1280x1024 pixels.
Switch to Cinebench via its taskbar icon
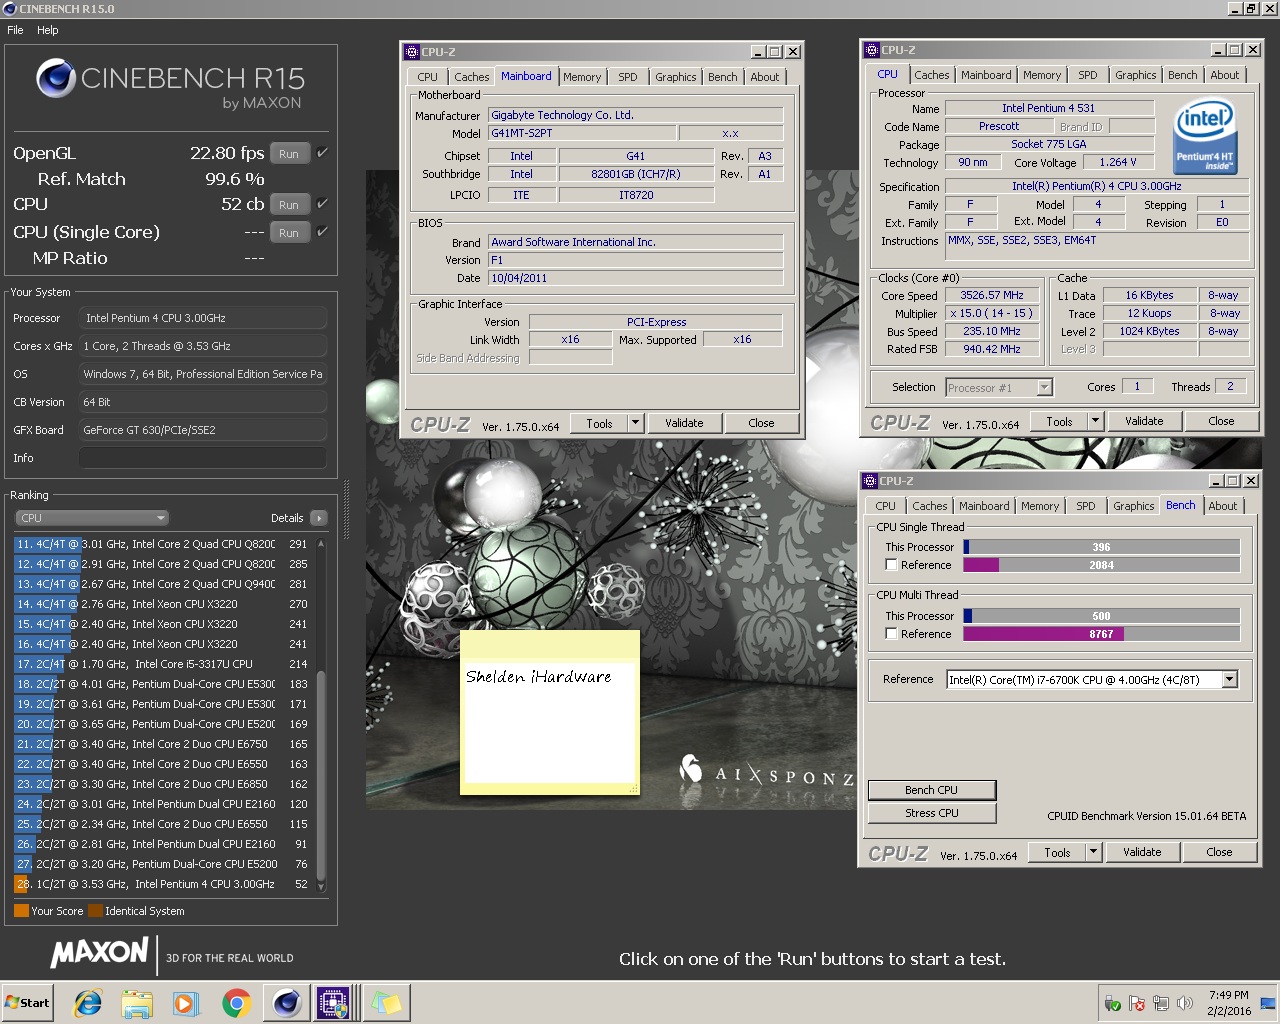[x=287, y=1003]
